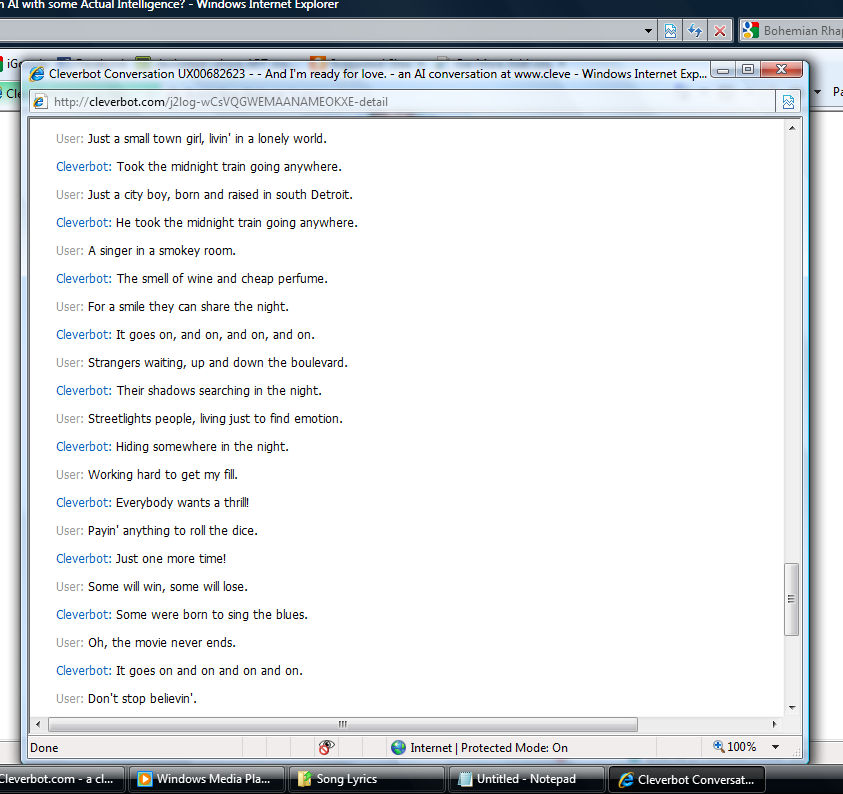Image resolution: width=843 pixels, height=794 pixels.
Task: Click 'The smell of wine and cheap perfume.'
Action: [222, 278]
